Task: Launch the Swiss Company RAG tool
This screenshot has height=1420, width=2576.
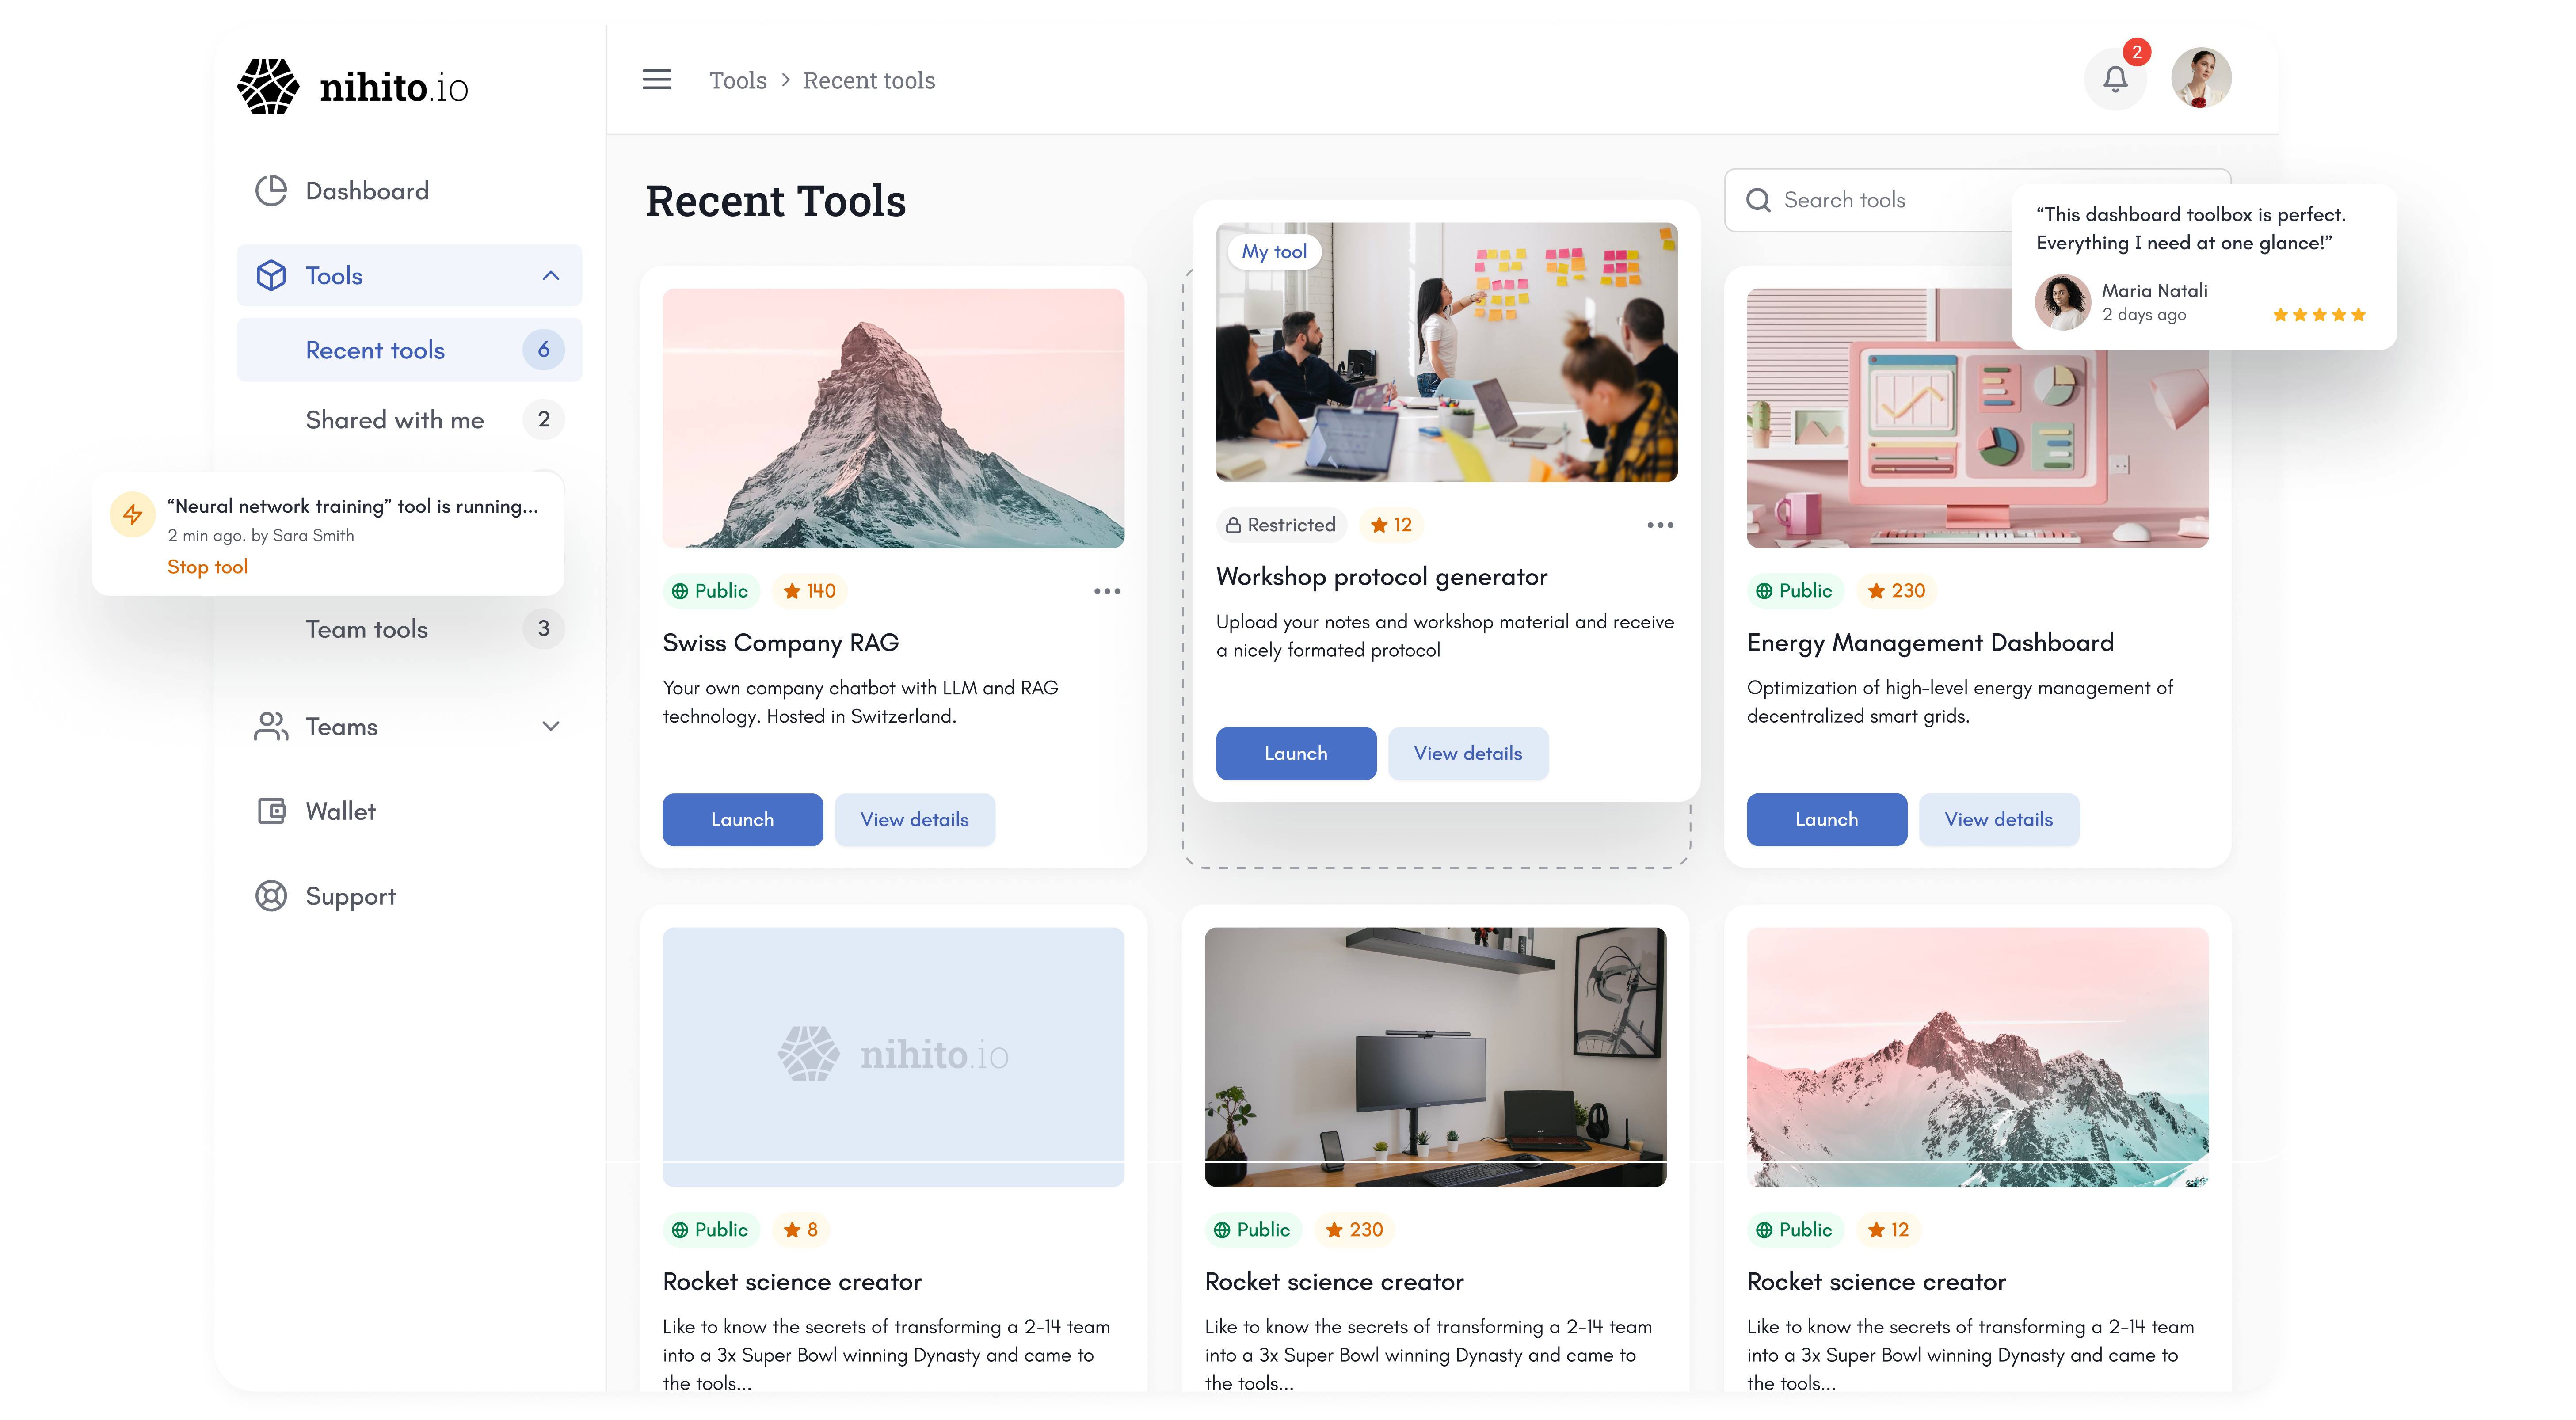Action: pos(742,819)
